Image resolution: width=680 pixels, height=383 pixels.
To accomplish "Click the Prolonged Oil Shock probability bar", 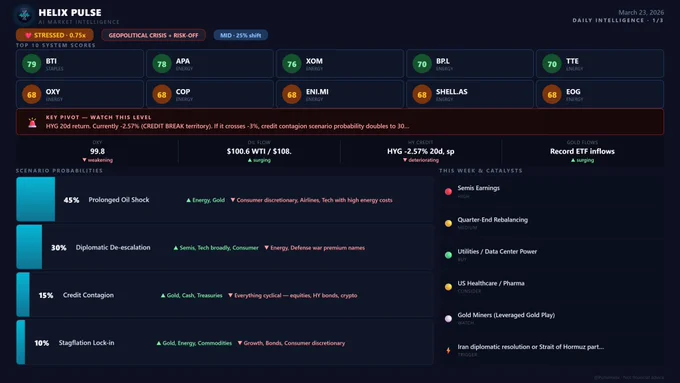I will [x=36, y=199].
